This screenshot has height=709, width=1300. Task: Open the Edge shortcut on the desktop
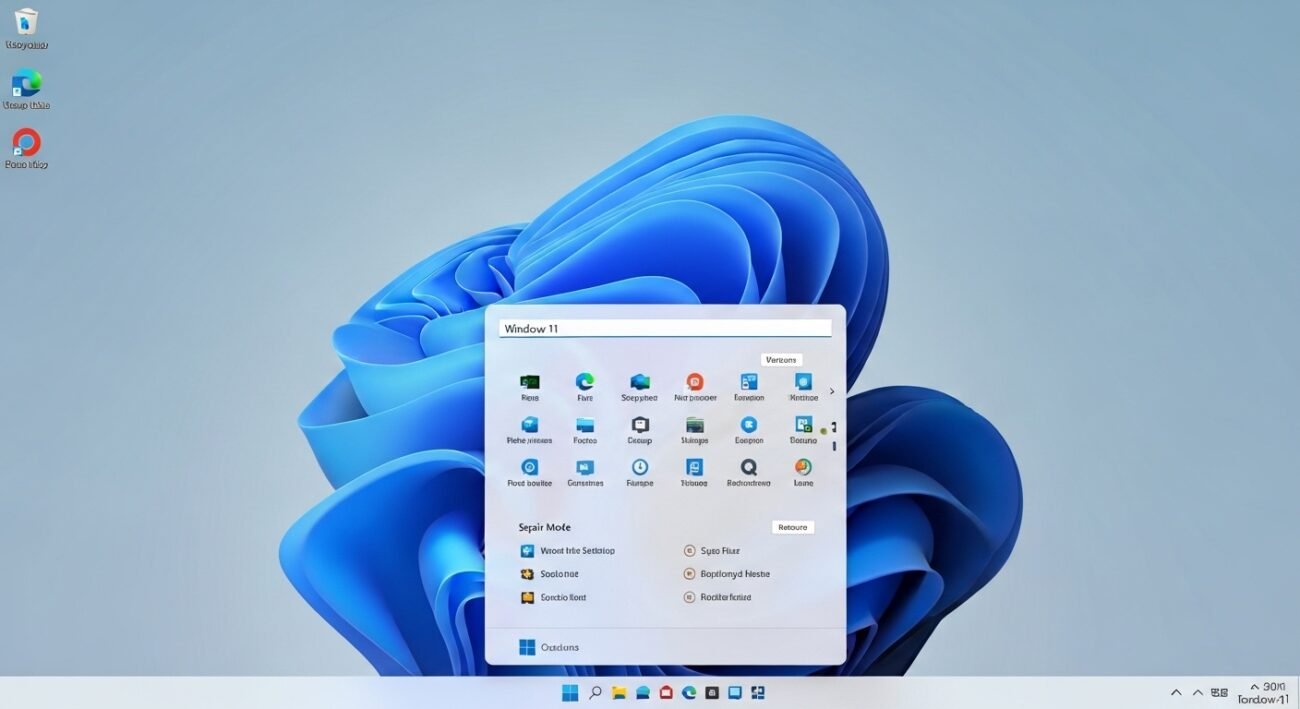(x=26, y=84)
